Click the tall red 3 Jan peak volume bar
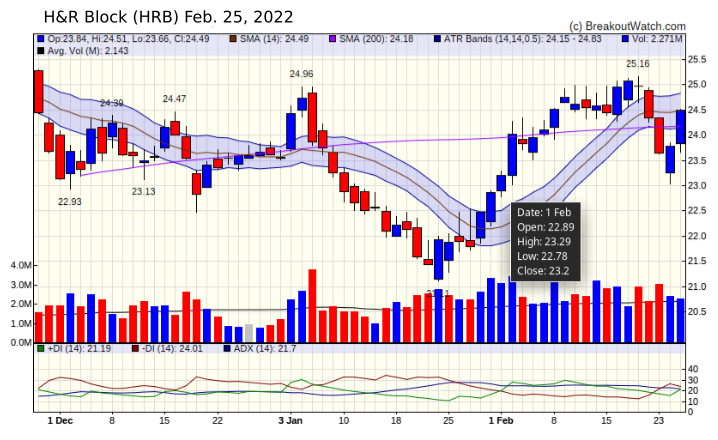Screen dimensions: 718x440 pyautogui.click(x=312, y=306)
